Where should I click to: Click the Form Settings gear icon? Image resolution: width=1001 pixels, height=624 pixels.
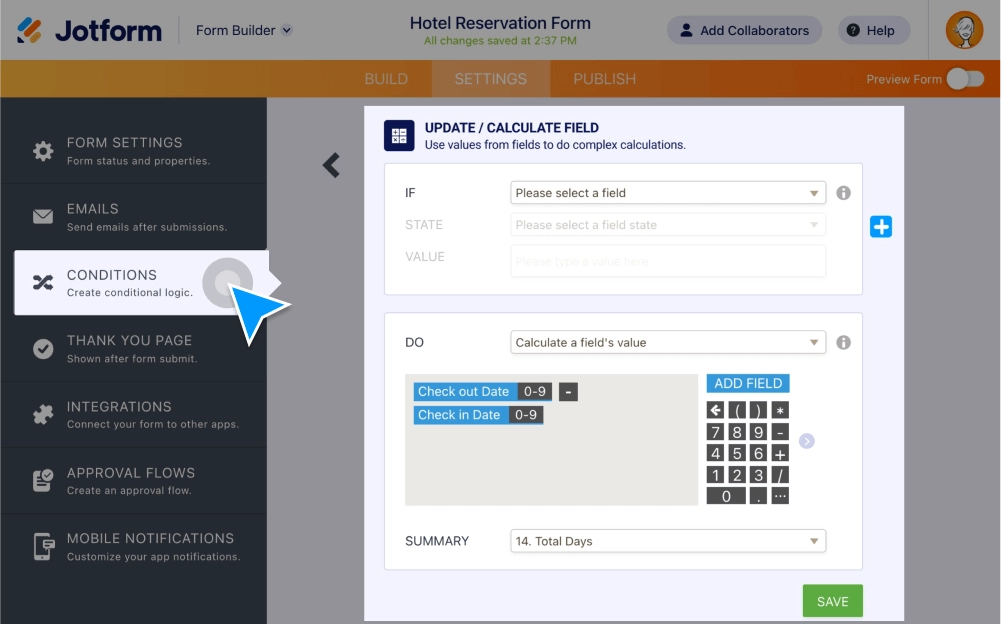(42, 150)
